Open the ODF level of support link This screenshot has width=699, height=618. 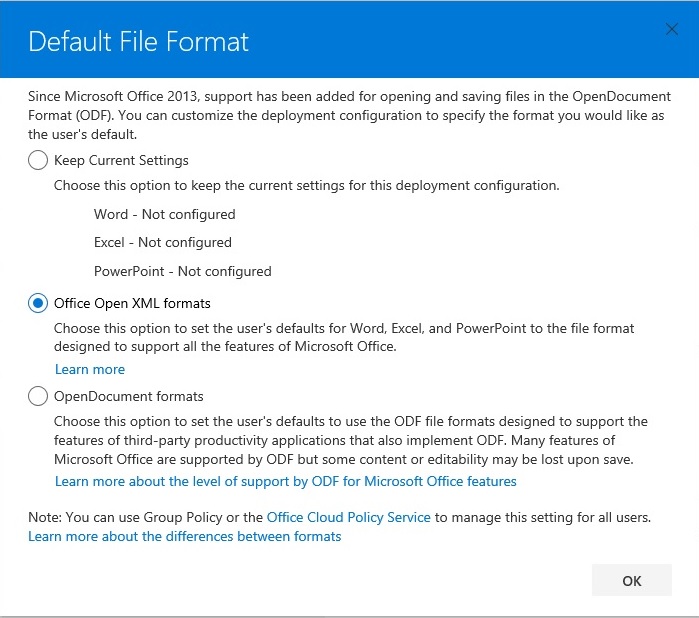tap(286, 481)
